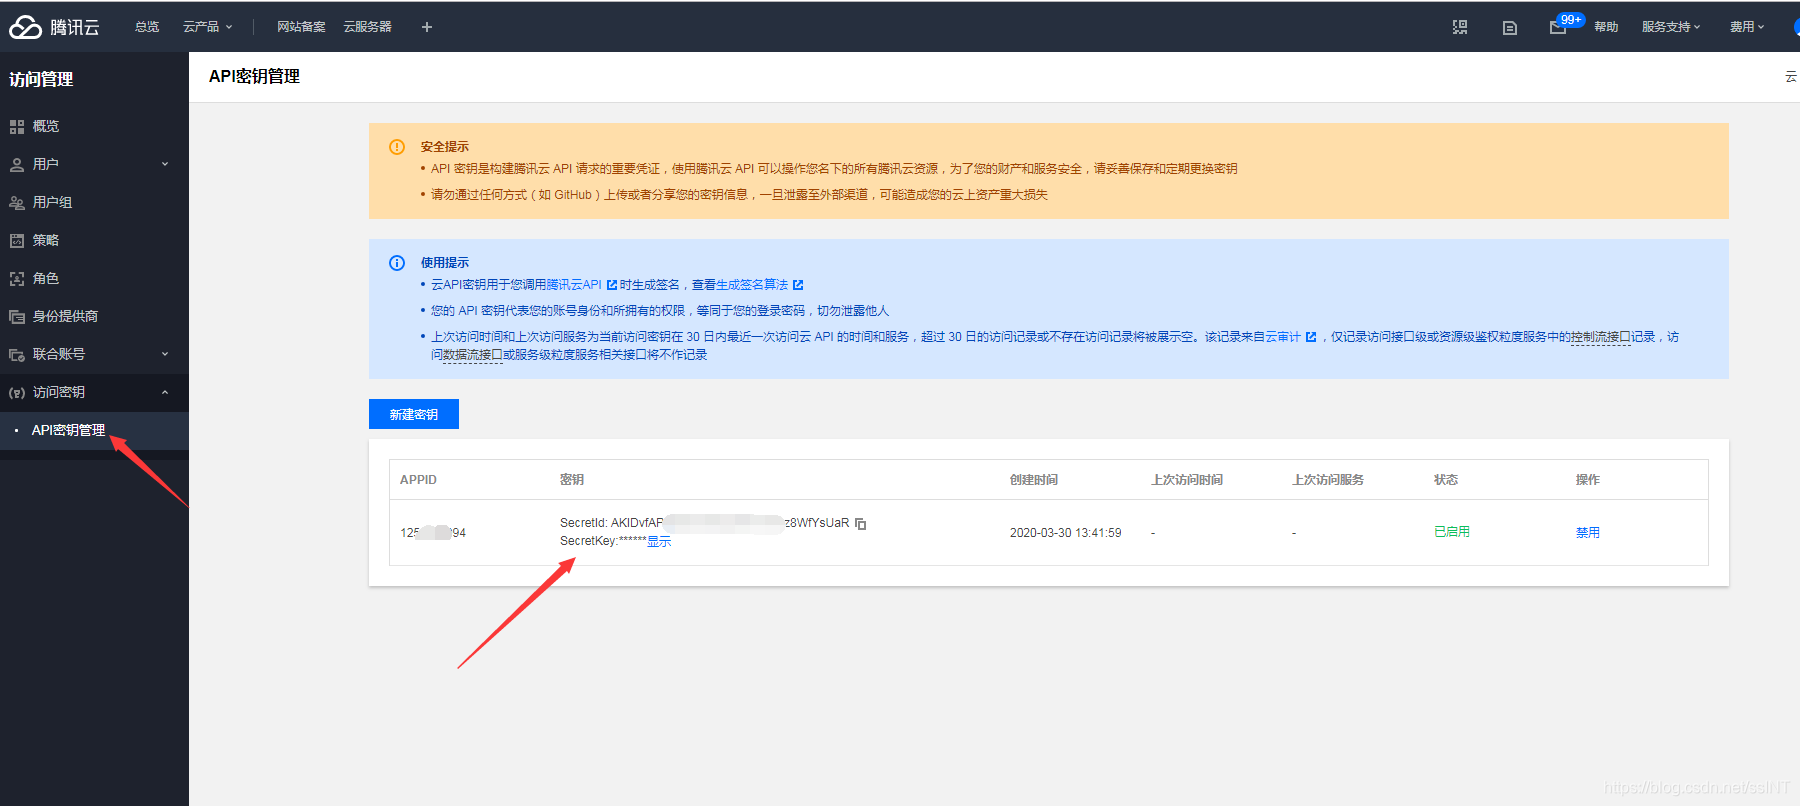1800x806 pixels.
Task: Click the API密钥管理 page heading
Action: pyautogui.click(x=254, y=76)
